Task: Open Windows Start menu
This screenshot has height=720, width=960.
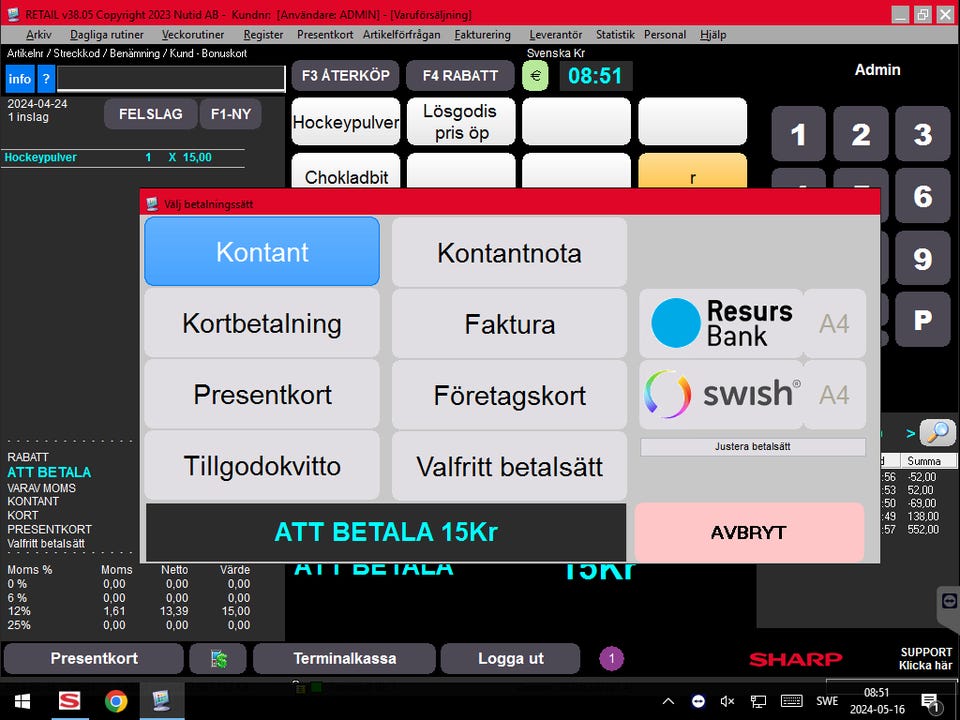Action: [x=22, y=701]
